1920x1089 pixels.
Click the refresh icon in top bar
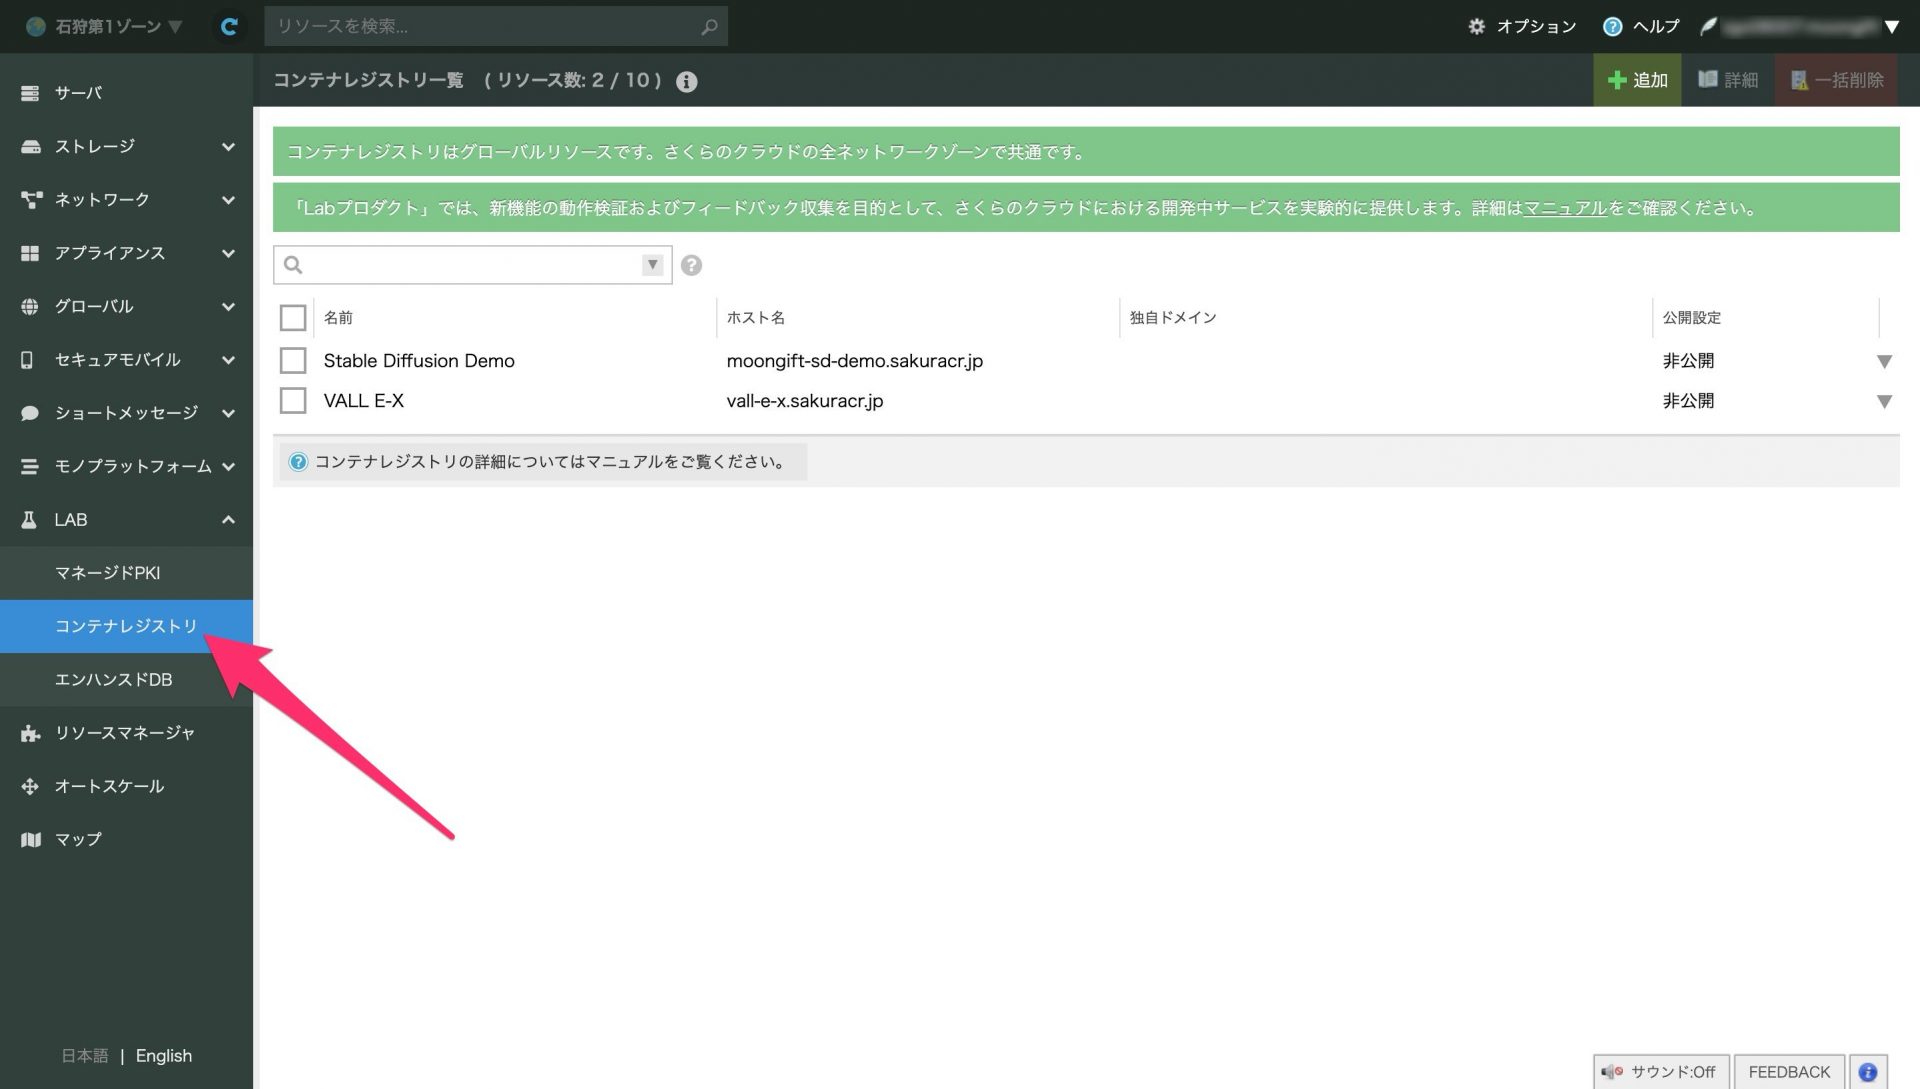pos(229,27)
